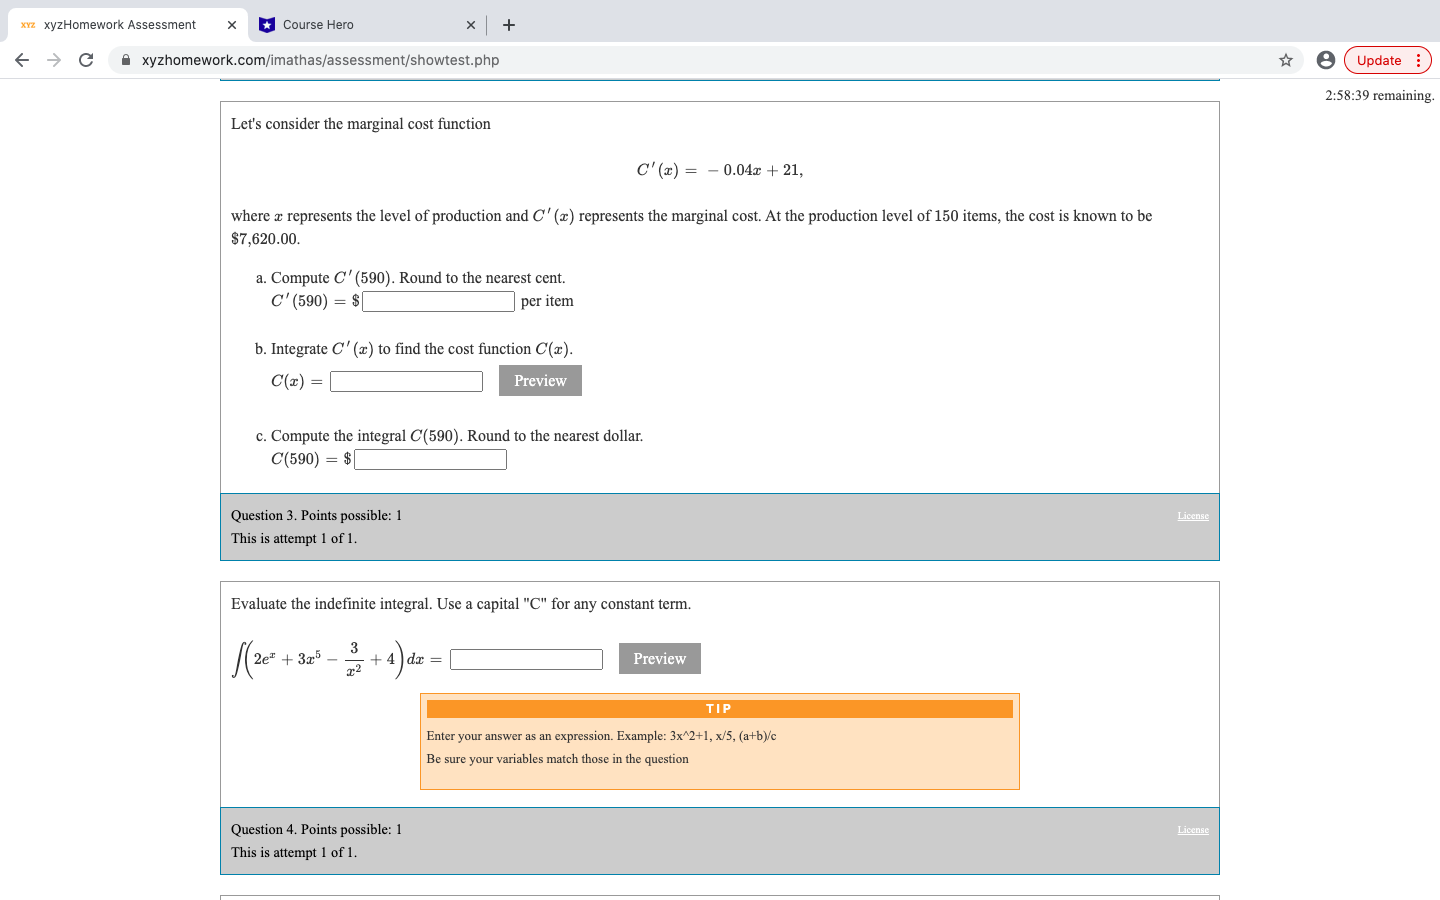Switch to the xyzHomework Assessment tab
This screenshot has width=1440, height=900.
120,24
